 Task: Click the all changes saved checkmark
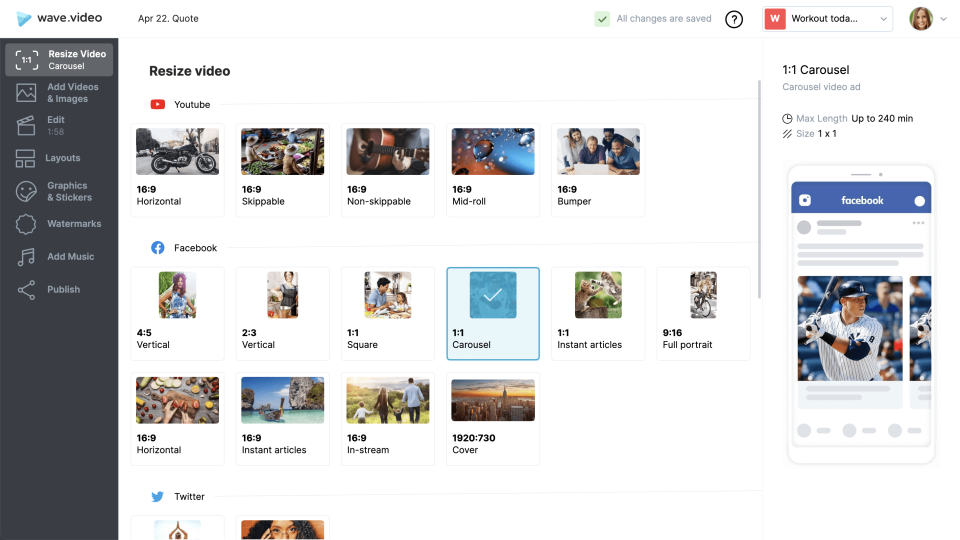602,19
